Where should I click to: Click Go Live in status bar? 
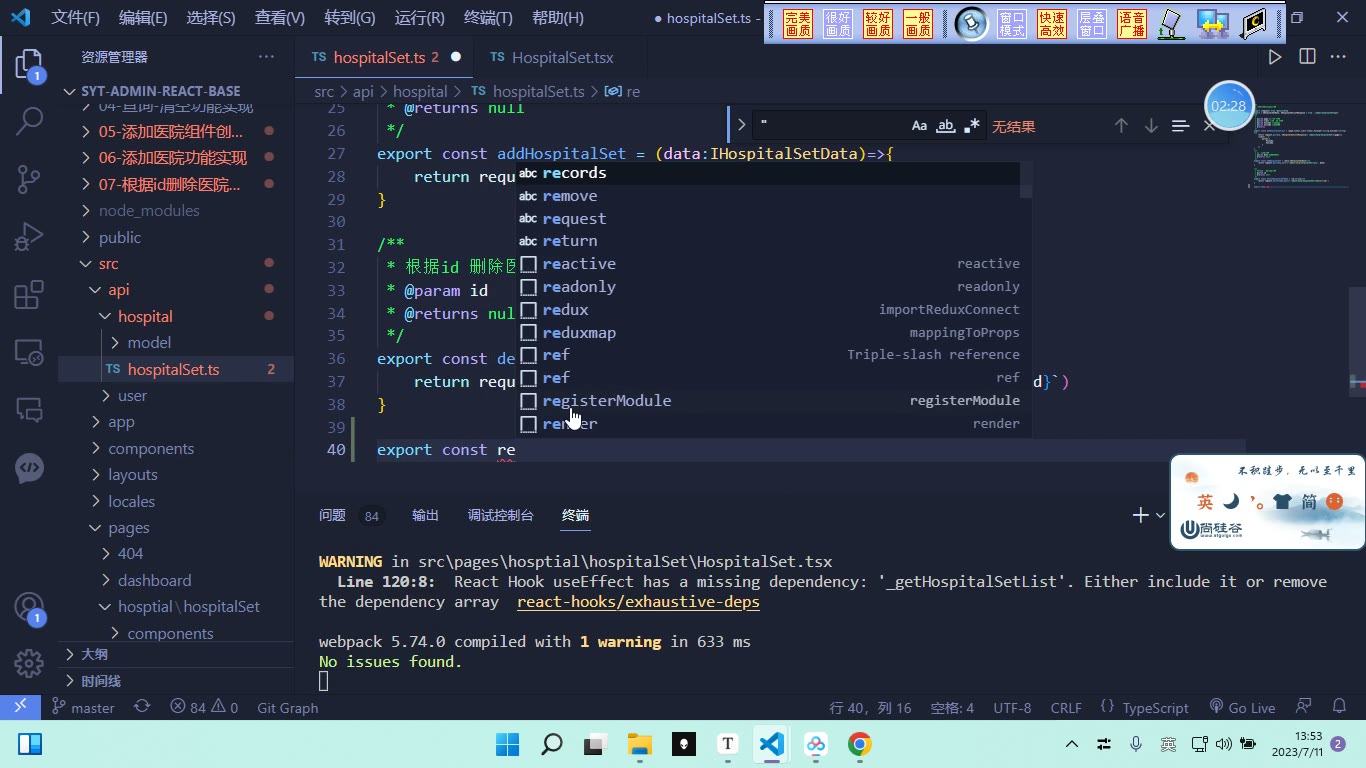pyautogui.click(x=1242, y=707)
